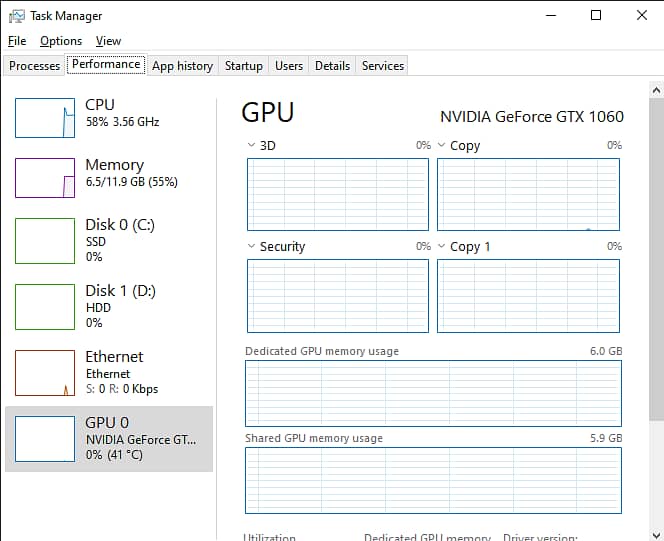
Task: Select the Performance tab
Action: 106,64
